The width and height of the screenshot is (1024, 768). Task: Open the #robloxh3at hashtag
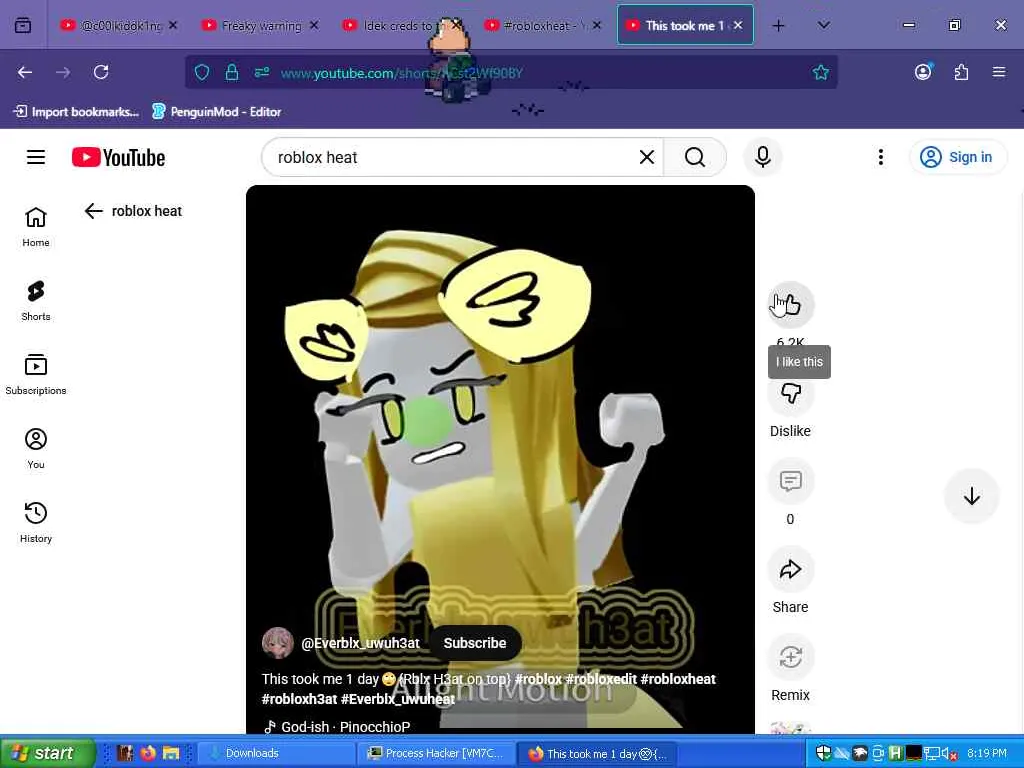(x=300, y=699)
